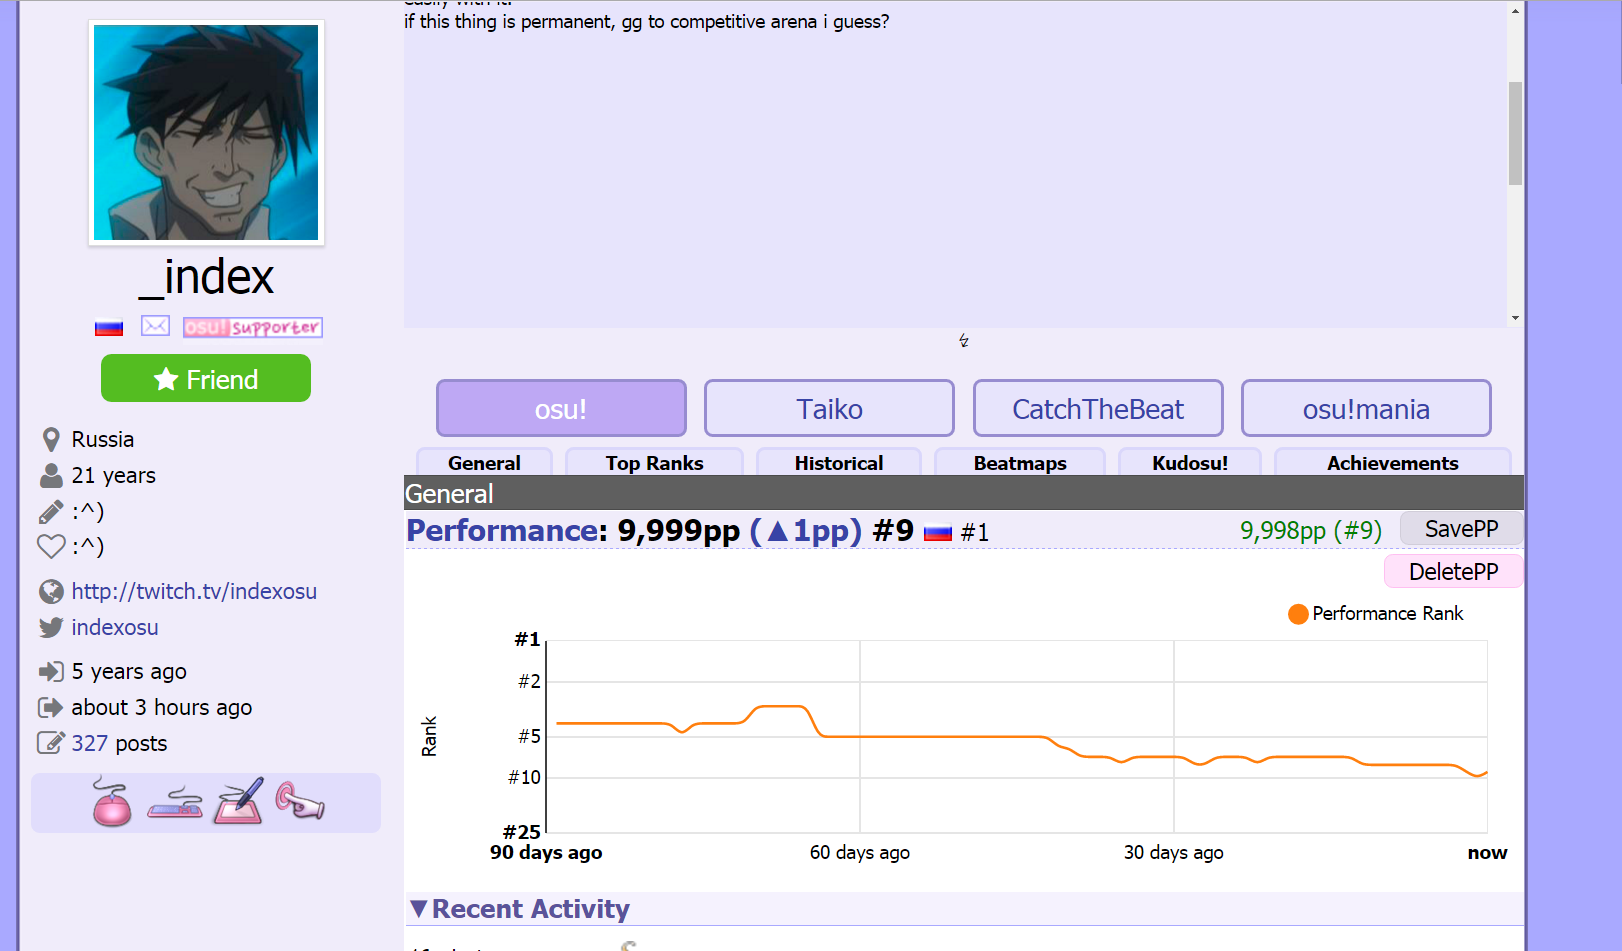Switch to the osu!mania game mode
The width and height of the screenshot is (1622, 951).
(1366, 408)
